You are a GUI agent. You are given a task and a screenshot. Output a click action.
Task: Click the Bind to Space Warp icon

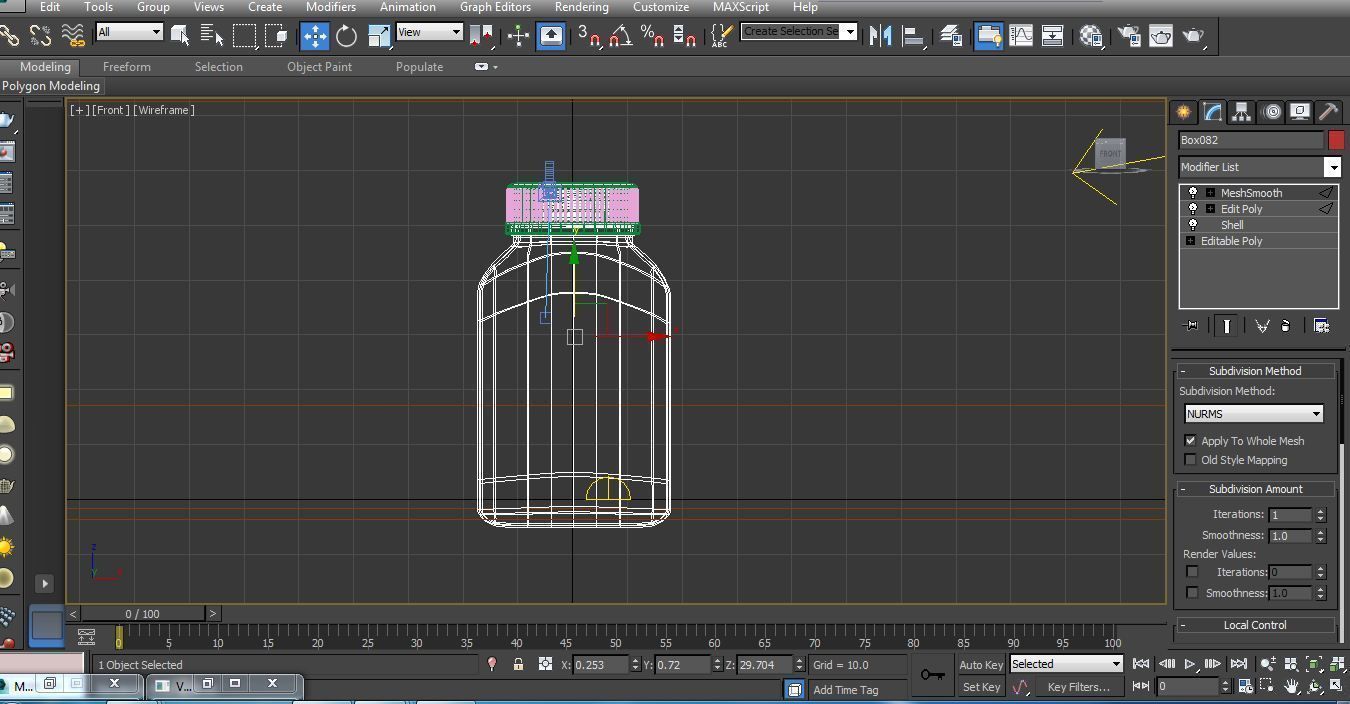(73, 36)
